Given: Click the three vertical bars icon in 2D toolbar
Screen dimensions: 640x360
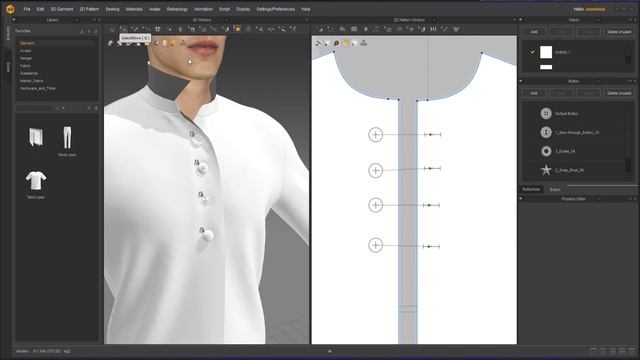Looking at the screenshot, I should click(x=433, y=29).
